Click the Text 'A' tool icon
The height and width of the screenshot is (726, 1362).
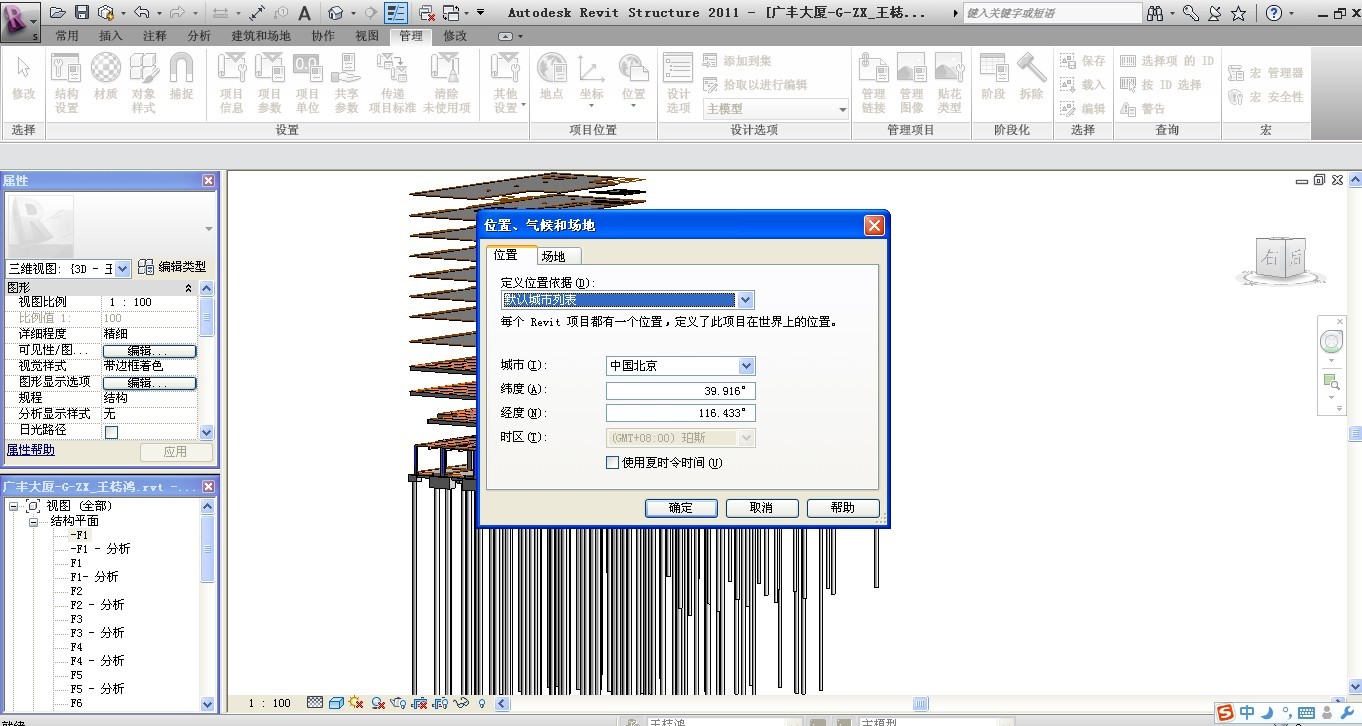tap(305, 13)
